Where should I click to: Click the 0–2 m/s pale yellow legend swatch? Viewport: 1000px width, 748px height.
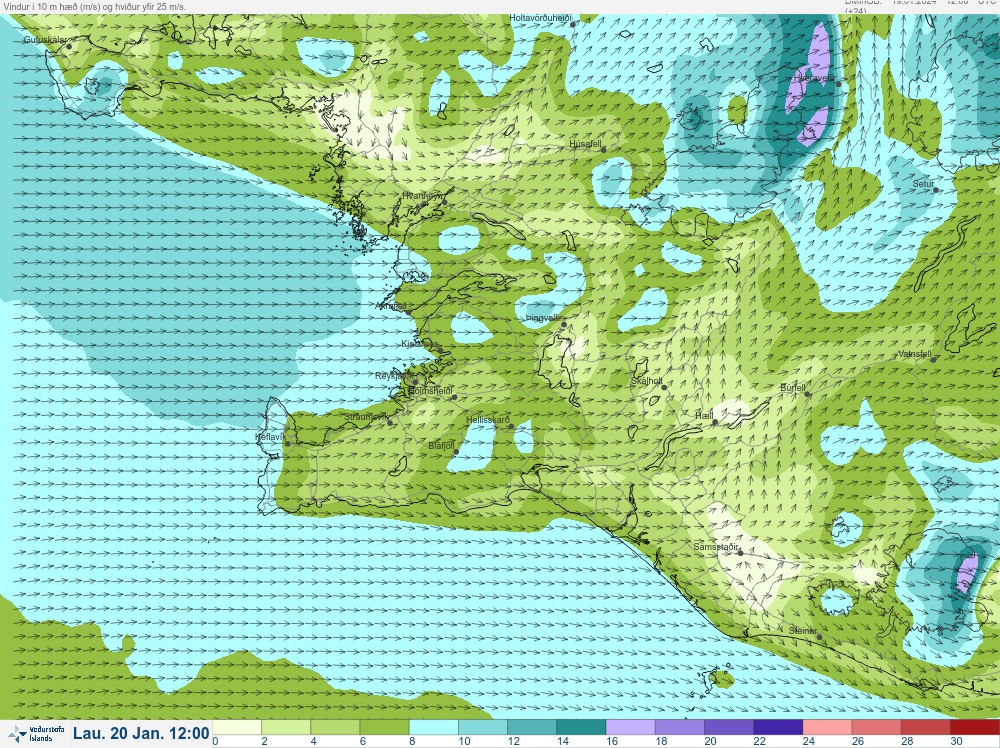(237, 728)
